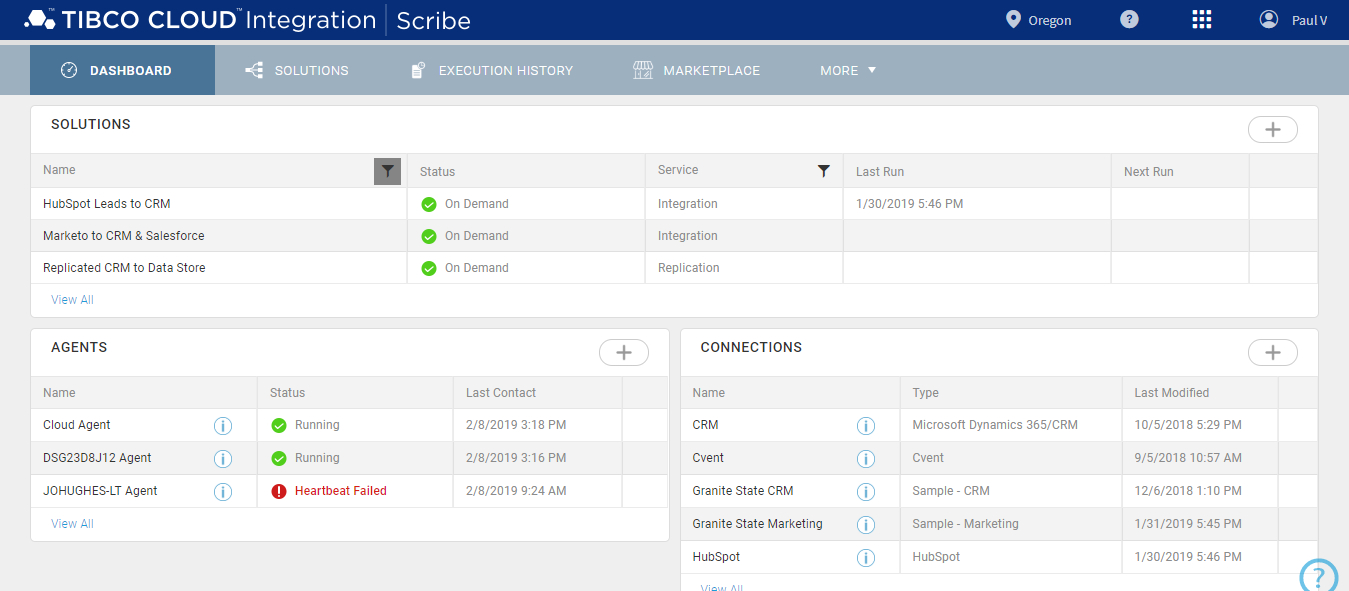Click the help question mark in the header
The height and width of the screenshot is (591, 1349).
point(1128,19)
